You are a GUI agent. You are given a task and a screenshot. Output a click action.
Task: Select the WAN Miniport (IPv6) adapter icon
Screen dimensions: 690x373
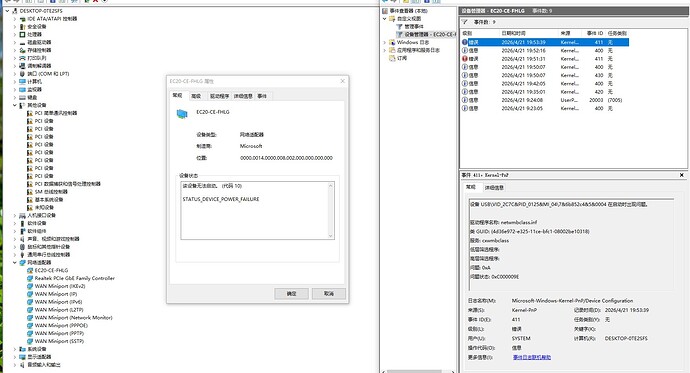[x=30, y=302]
